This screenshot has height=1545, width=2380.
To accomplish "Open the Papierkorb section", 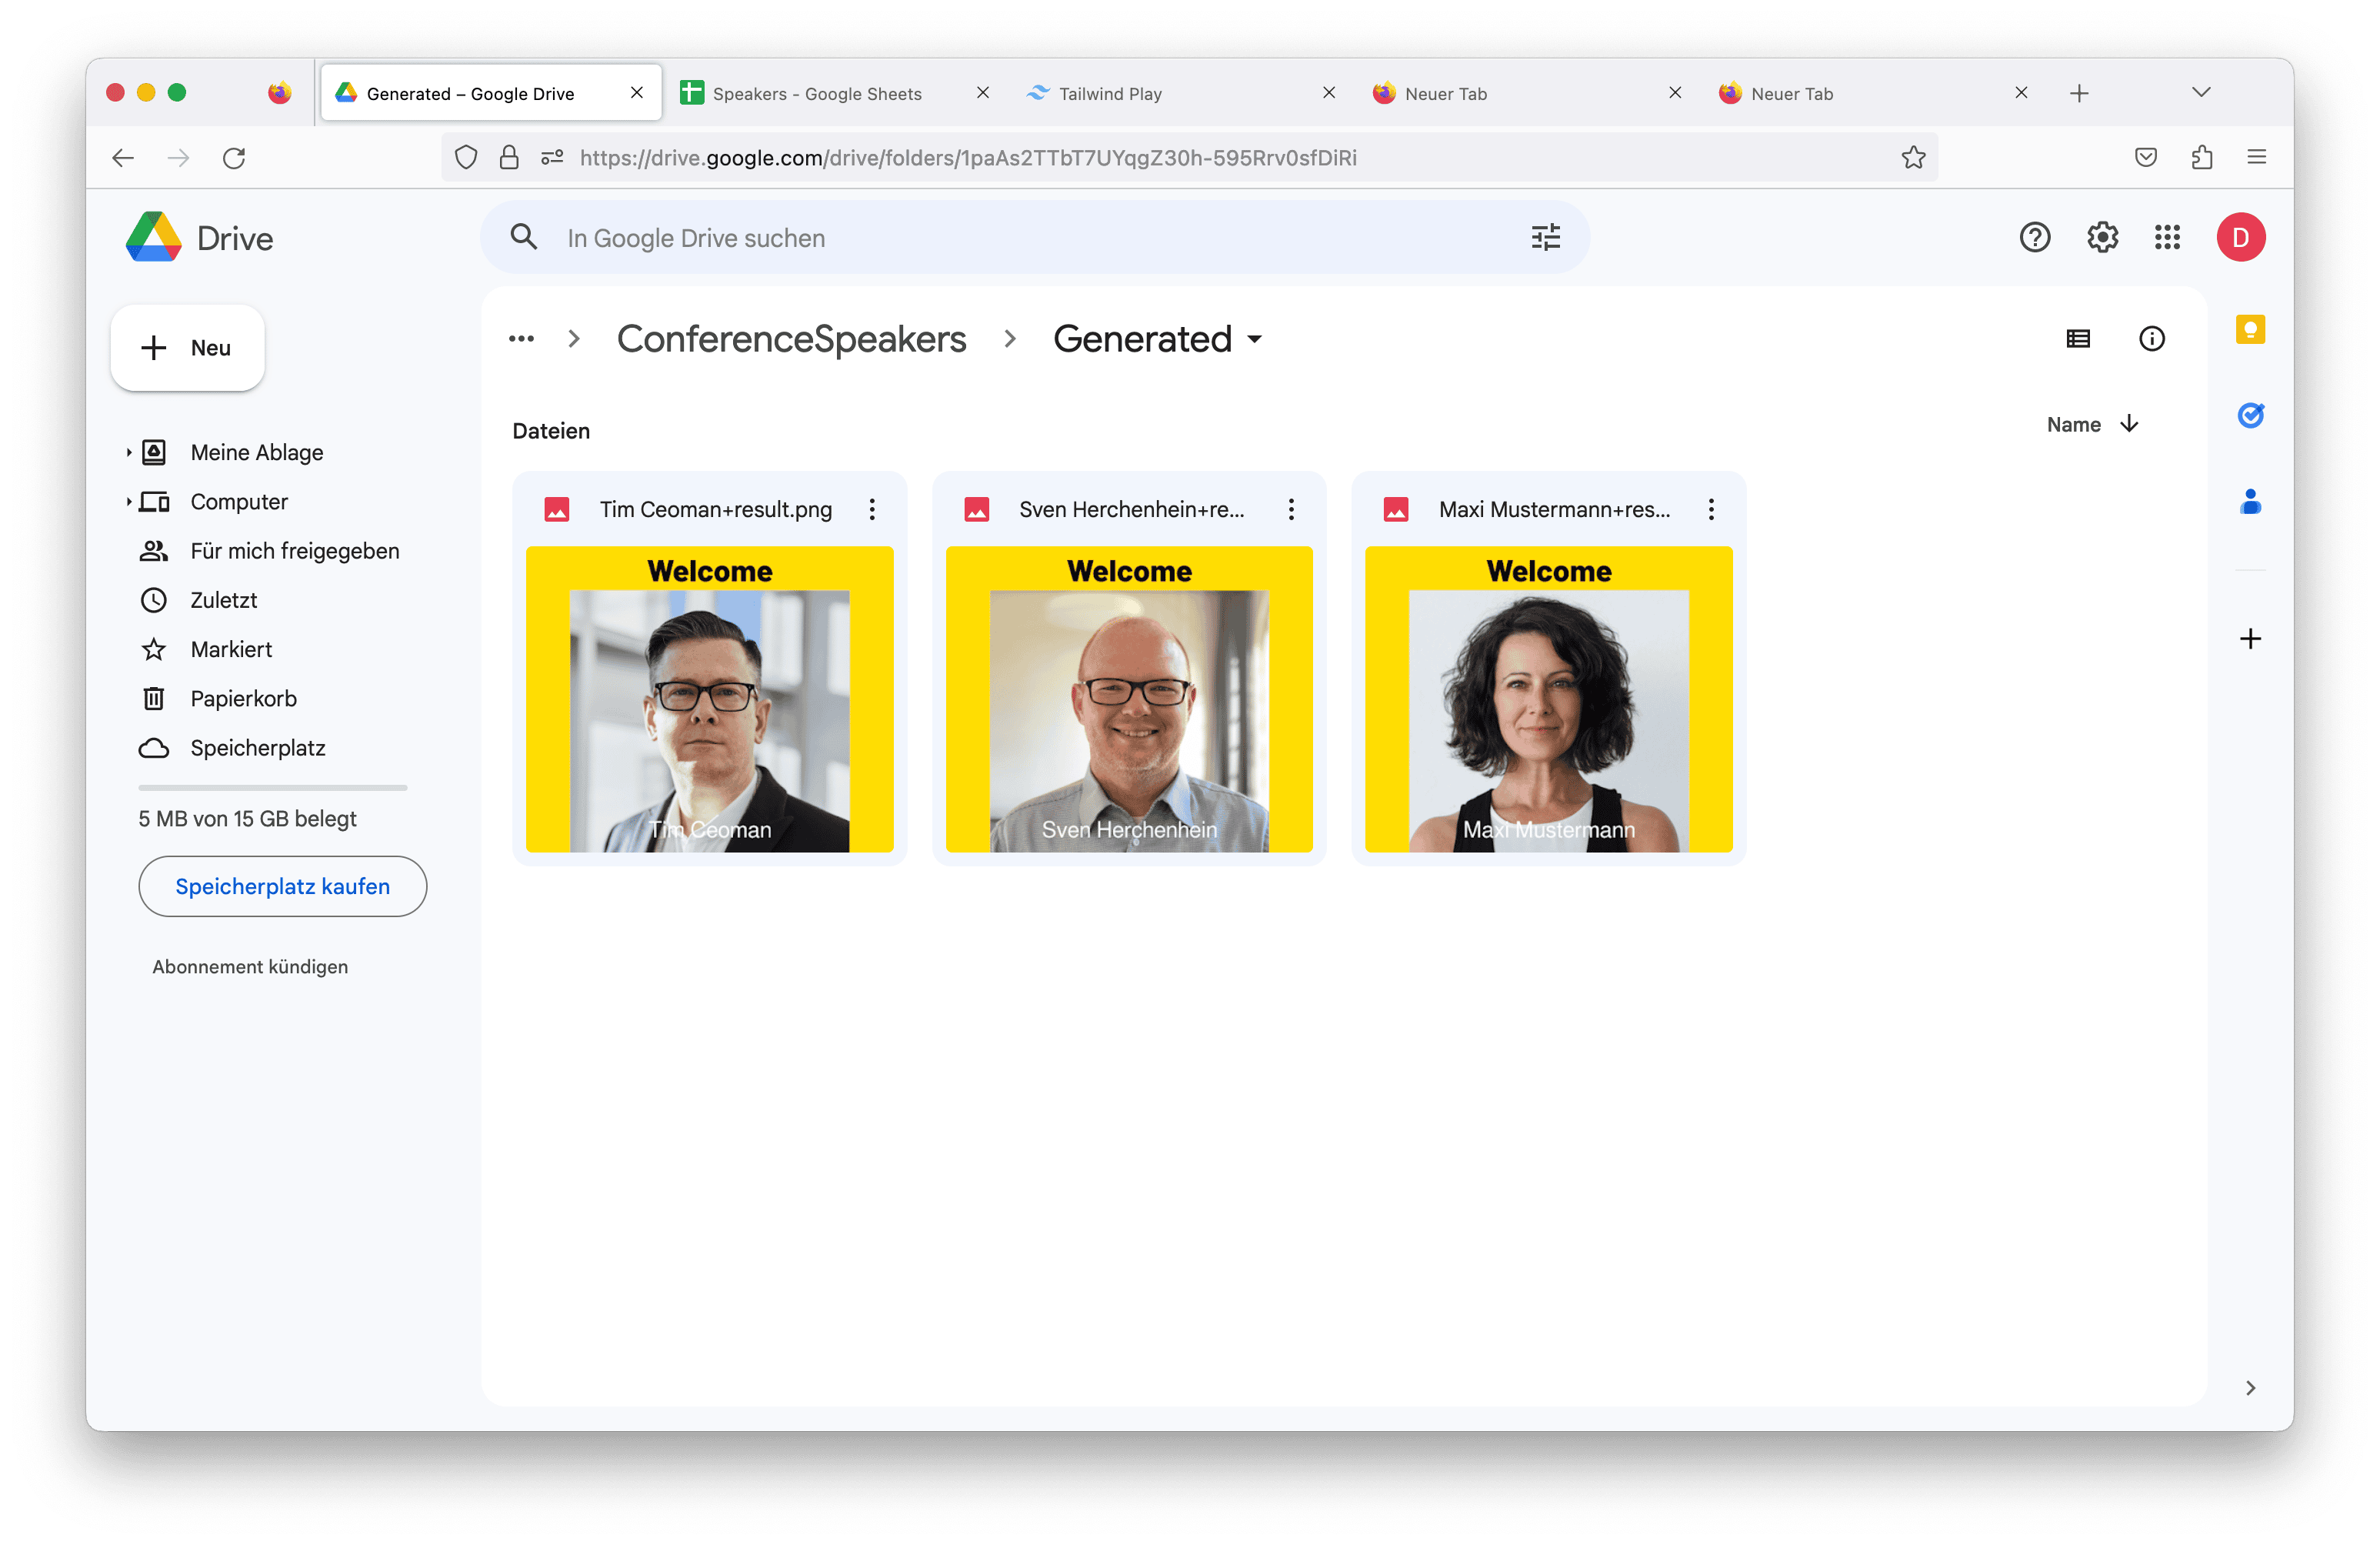I will click(243, 699).
